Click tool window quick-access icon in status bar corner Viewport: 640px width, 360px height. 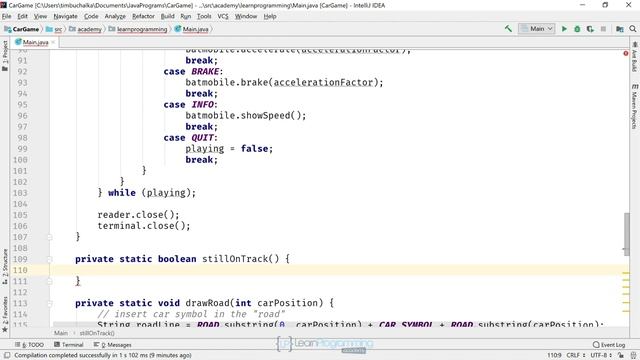7,356
